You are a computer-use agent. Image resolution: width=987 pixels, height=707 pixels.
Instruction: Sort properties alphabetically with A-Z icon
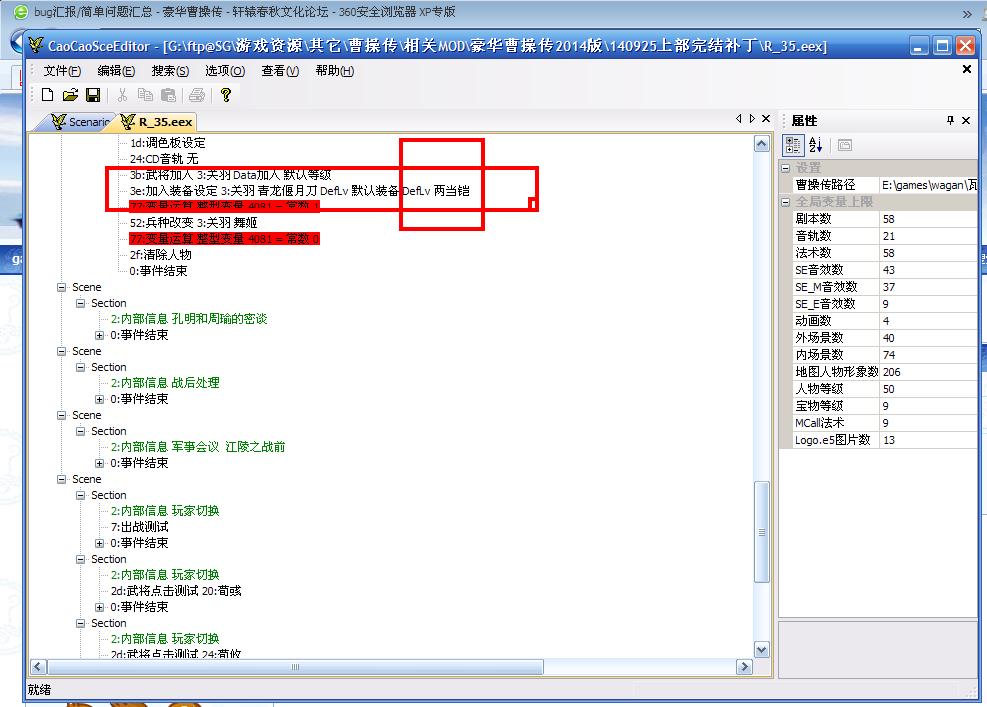(x=816, y=145)
